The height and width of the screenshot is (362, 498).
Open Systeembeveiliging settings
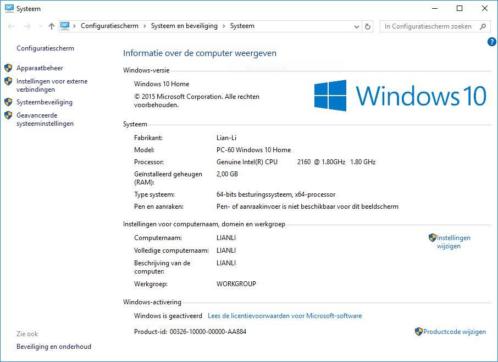44,102
